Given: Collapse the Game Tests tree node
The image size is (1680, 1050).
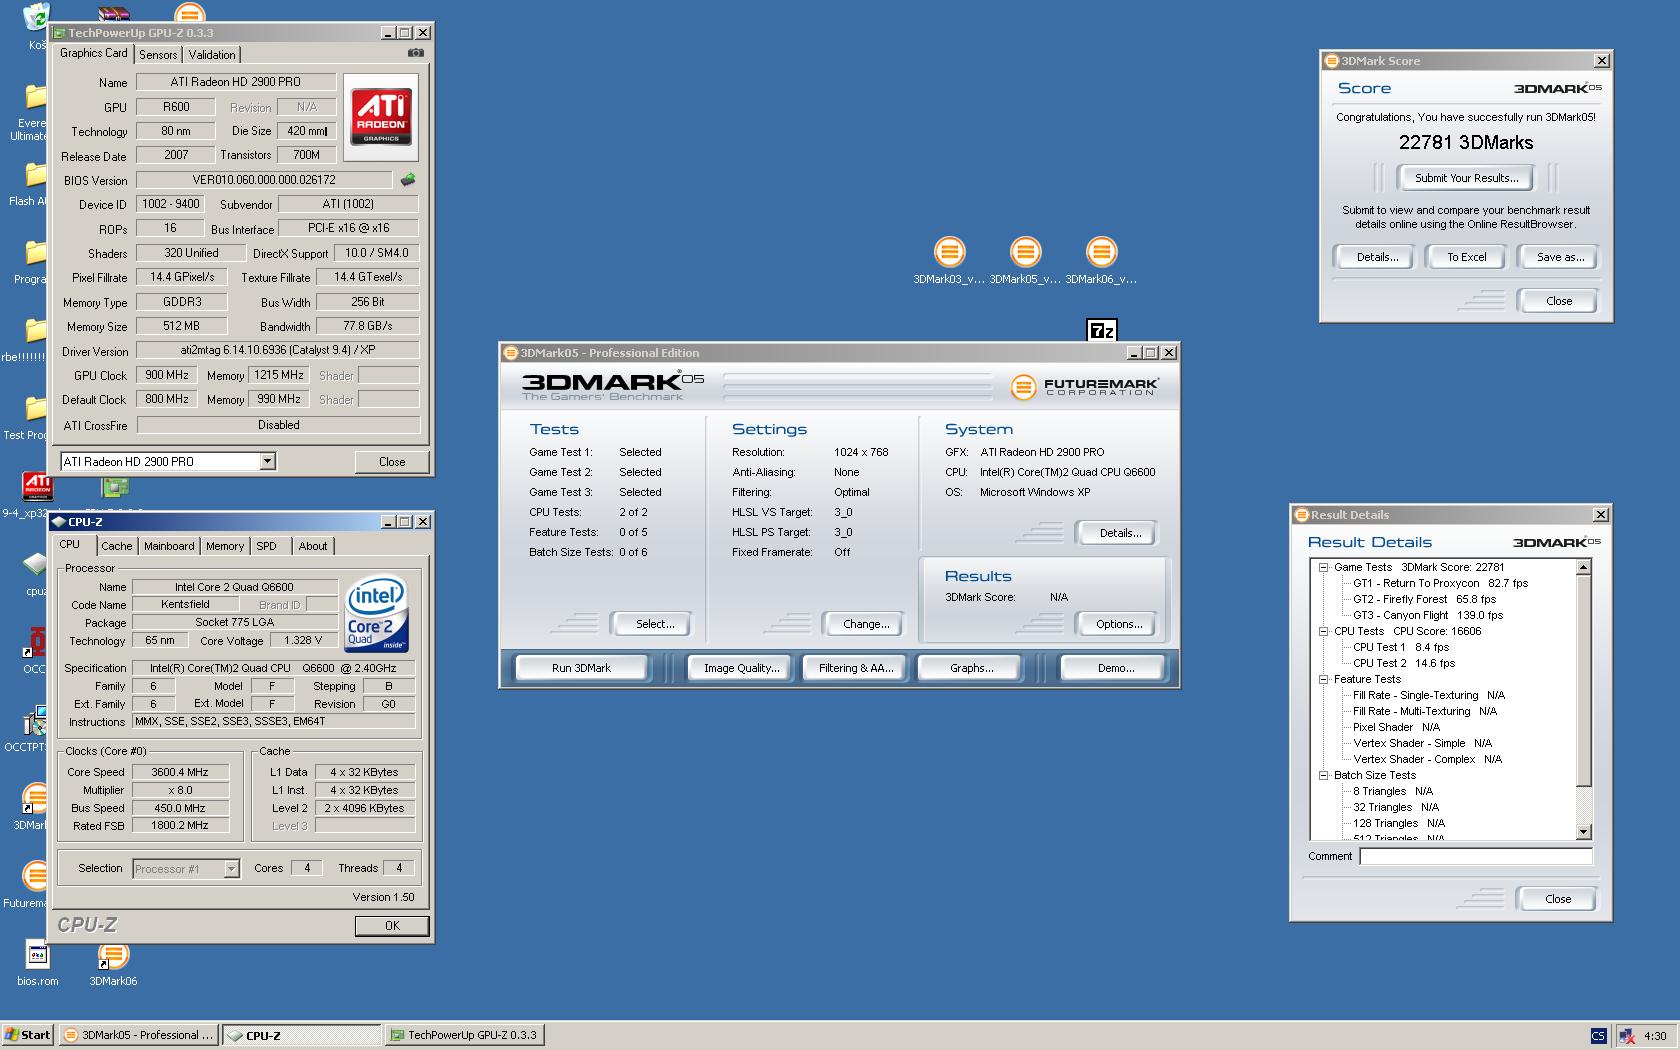Looking at the screenshot, I should pyautogui.click(x=1323, y=567).
